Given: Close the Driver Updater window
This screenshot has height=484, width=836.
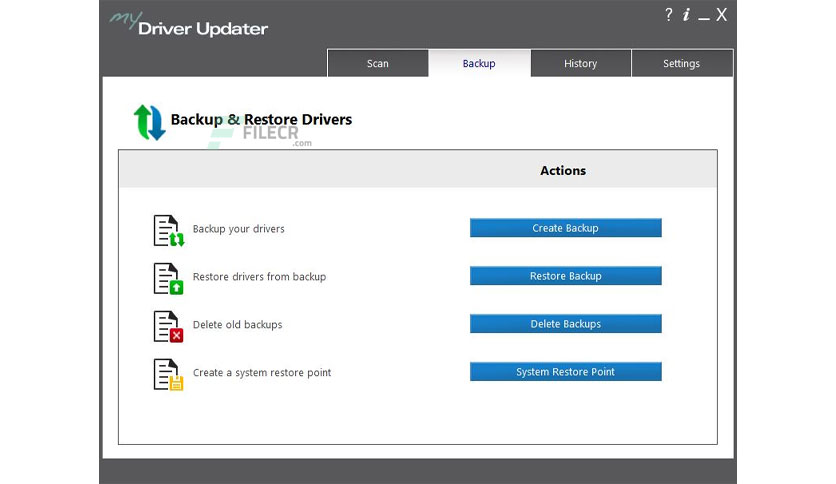Looking at the screenshot, I should [x=721, y=14].
